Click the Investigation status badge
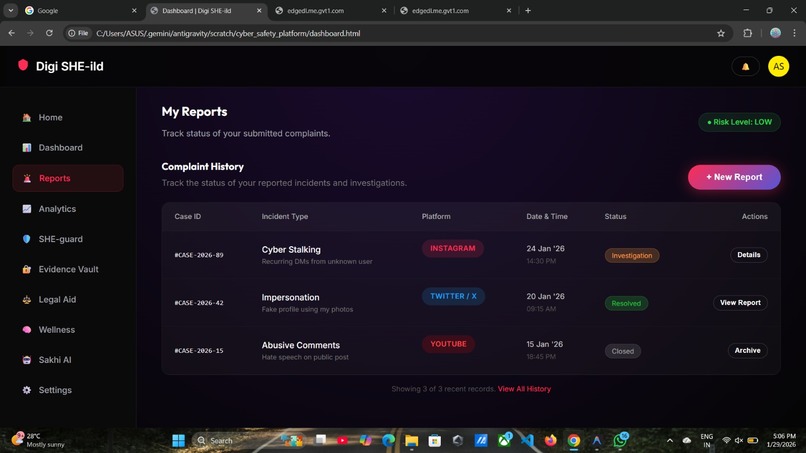Viewport: 806px width, 453px height. (632, 256)
